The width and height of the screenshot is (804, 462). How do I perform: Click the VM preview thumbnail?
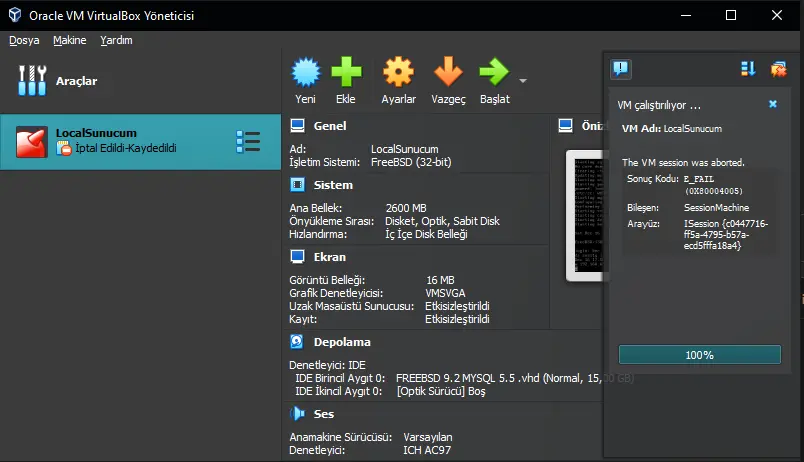(588, 215)
